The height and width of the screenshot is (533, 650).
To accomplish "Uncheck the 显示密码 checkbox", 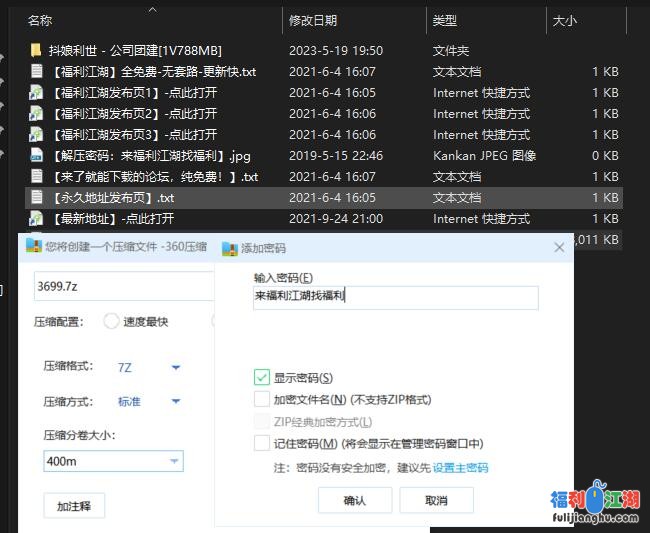I will pos(262,378).
